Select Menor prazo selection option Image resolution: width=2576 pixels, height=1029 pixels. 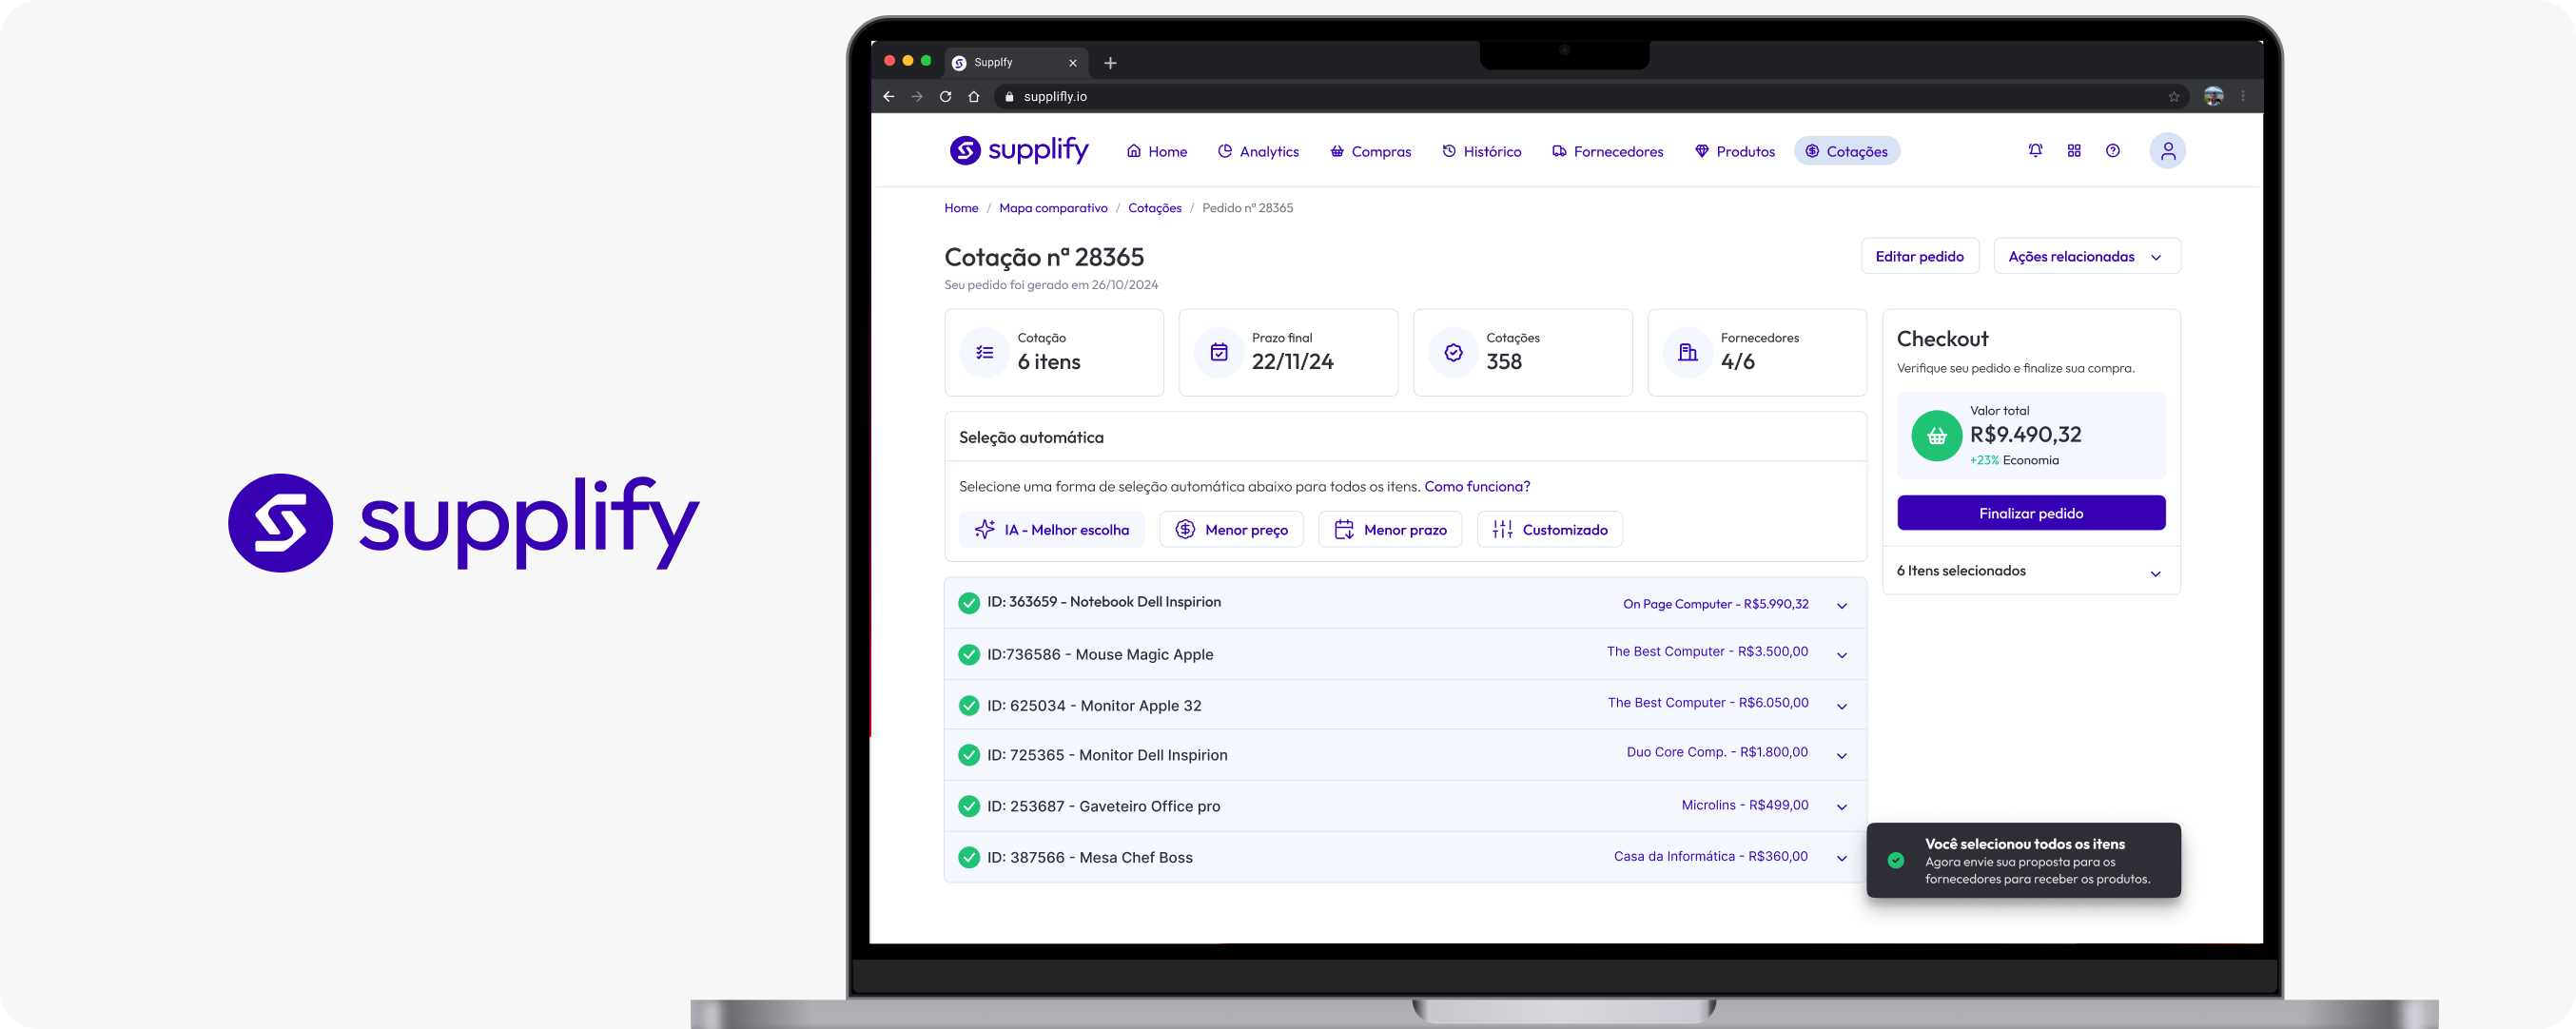[x=1389, y=529]
